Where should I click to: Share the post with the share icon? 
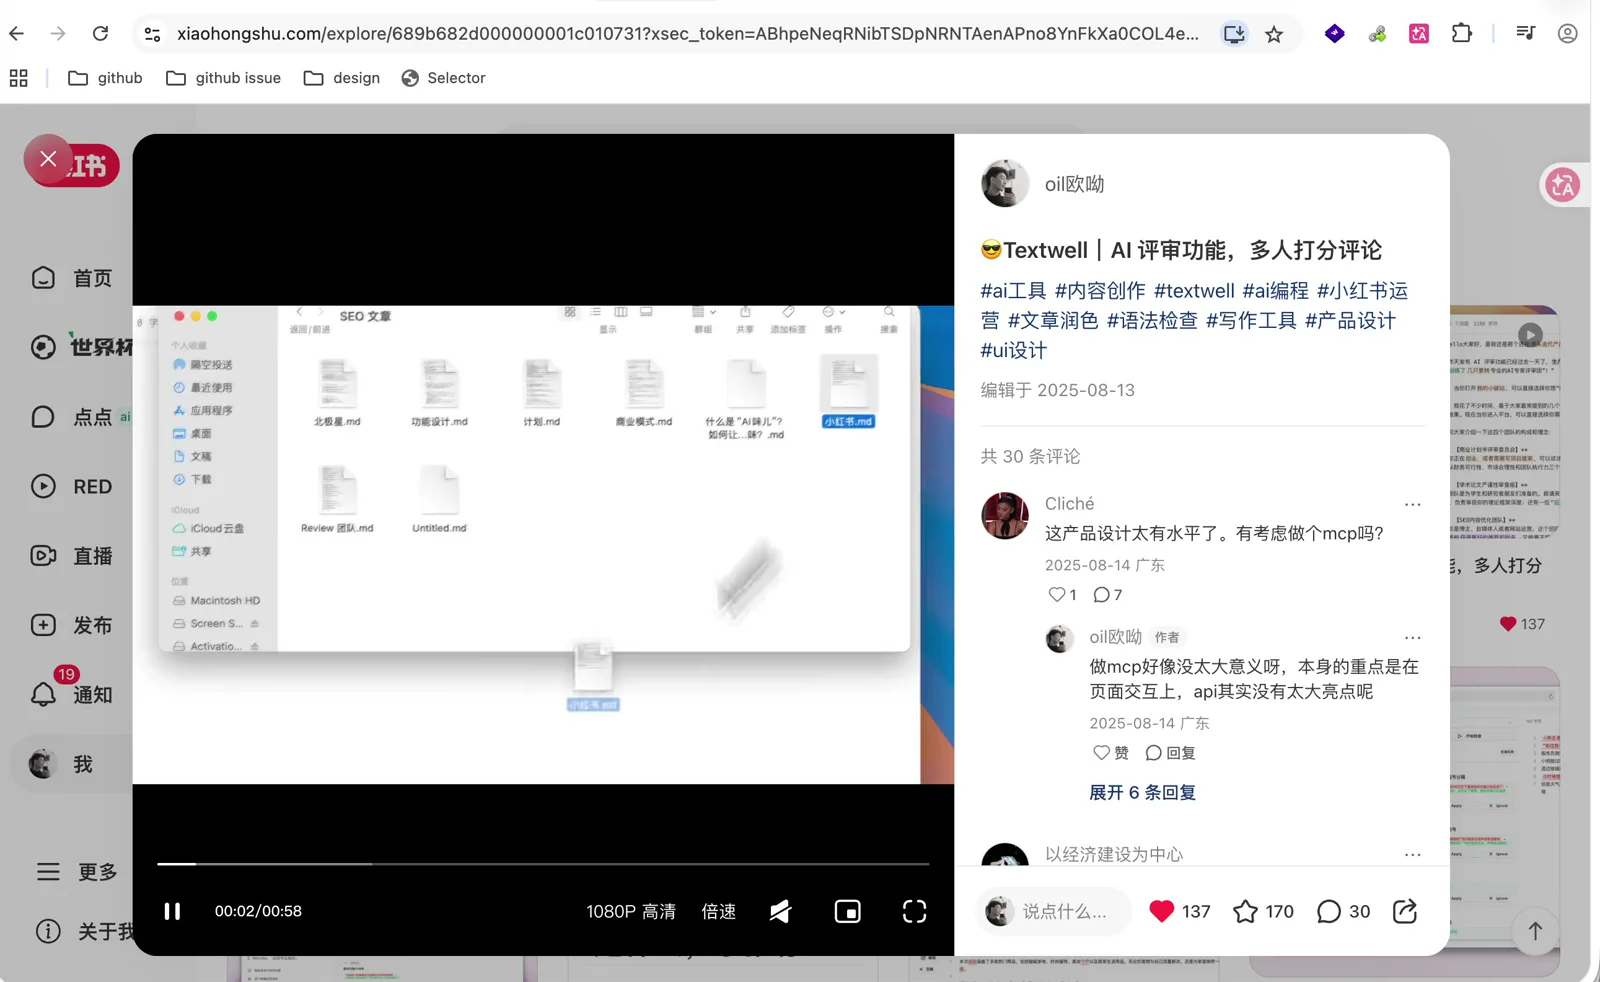click(x=1405, y=911)
